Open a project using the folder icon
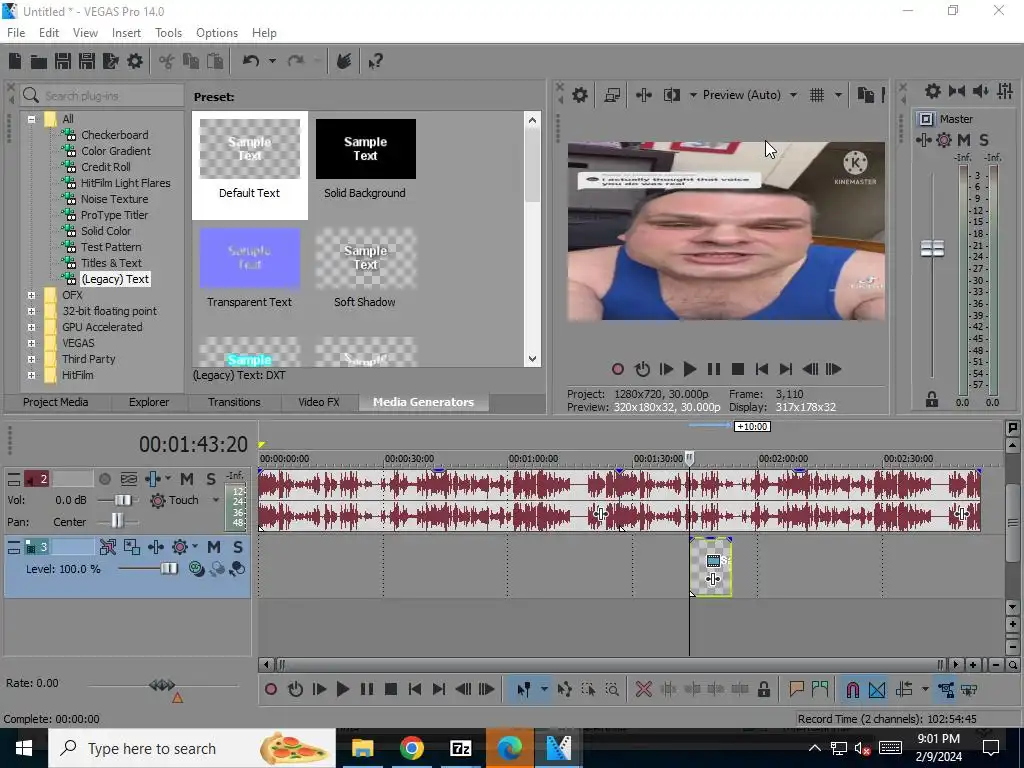Viewport: 1024px width, 768px height. point(39,61)
